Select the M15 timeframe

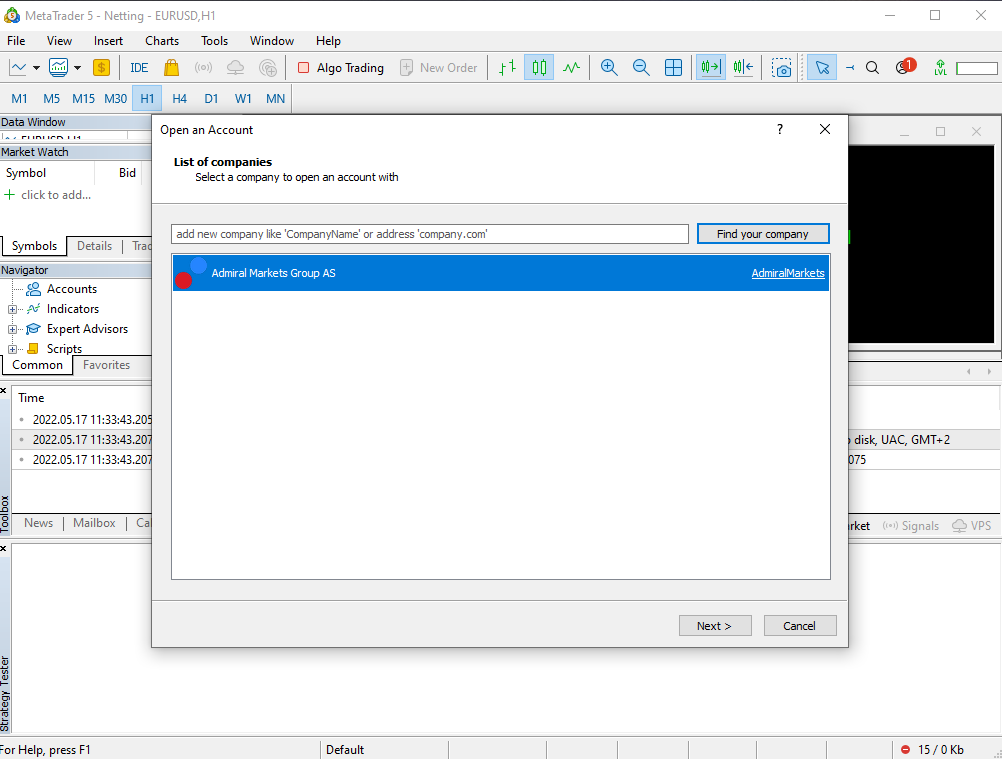point(83,98)
